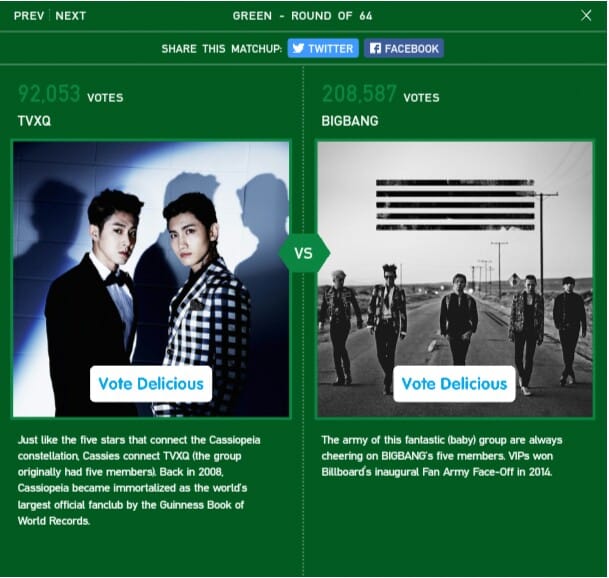Click the BIGBANG group name

[350, 121]
